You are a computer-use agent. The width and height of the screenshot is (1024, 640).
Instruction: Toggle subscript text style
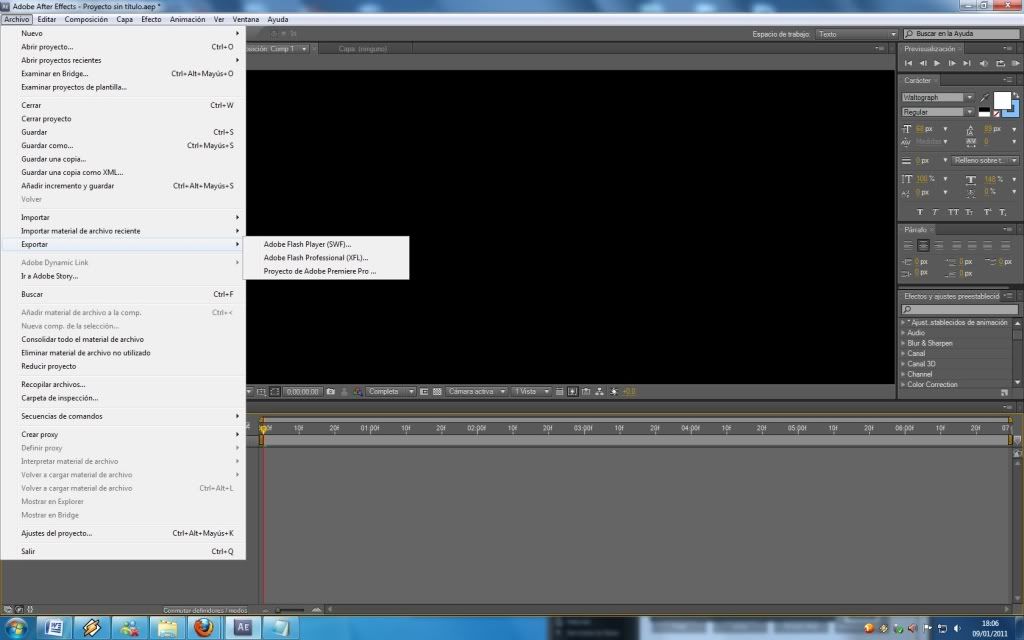[1003, 212]
